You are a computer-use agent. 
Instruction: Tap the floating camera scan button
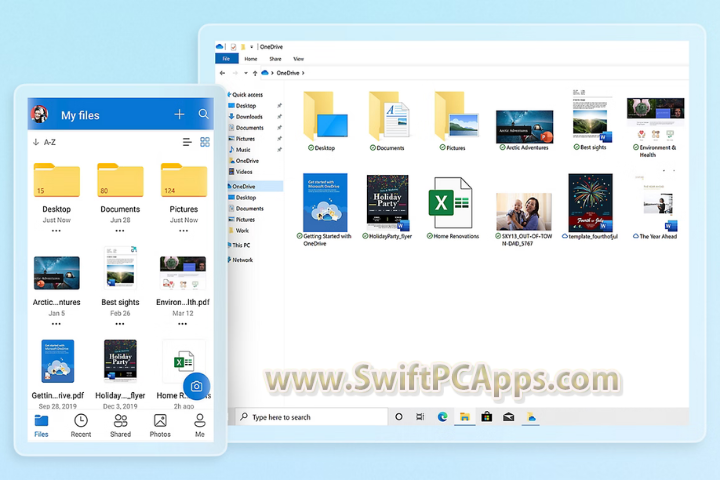197,386
